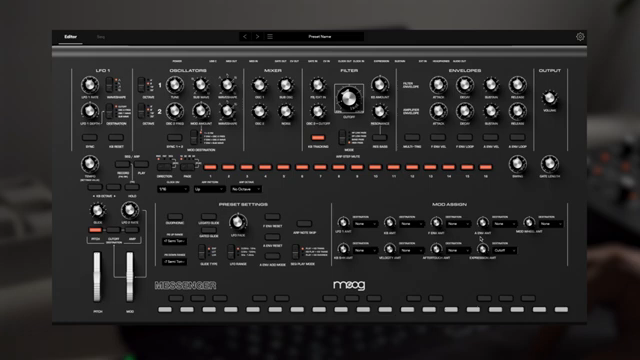Open the LFO 1 Amt destination dropdown
Screen dimensions: 640x360
click(x=365, y=224)
